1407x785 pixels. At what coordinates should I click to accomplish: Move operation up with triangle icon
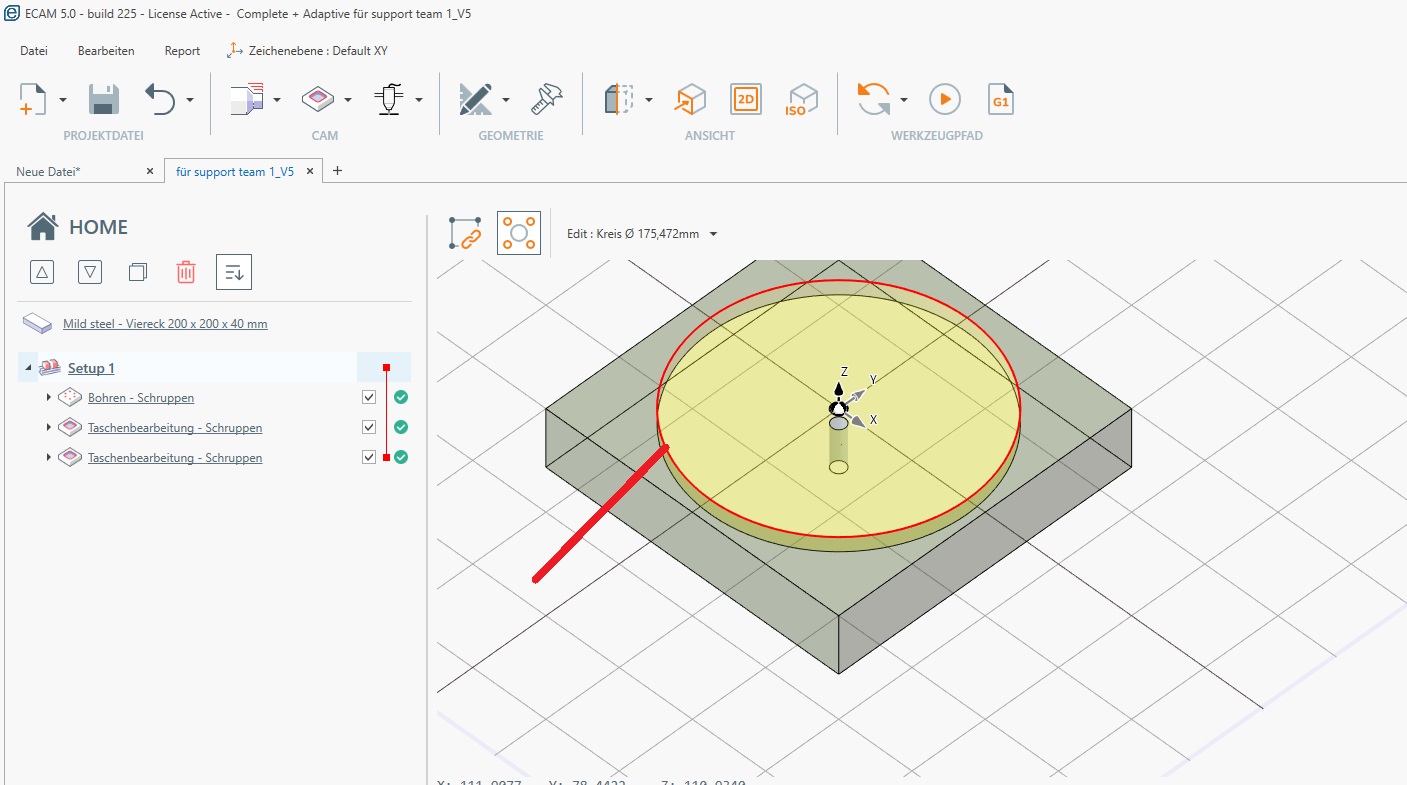pos(42,272)
